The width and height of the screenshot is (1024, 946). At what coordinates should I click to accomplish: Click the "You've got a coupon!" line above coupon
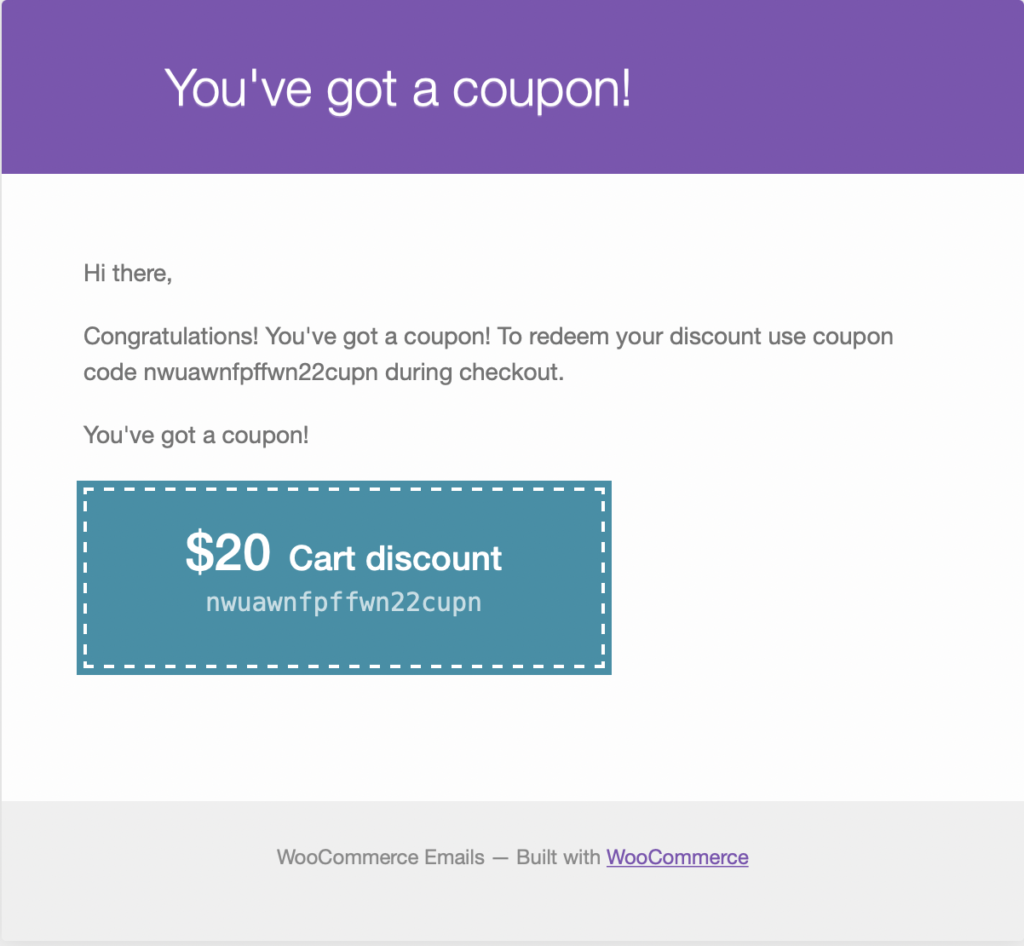(196, 435)
